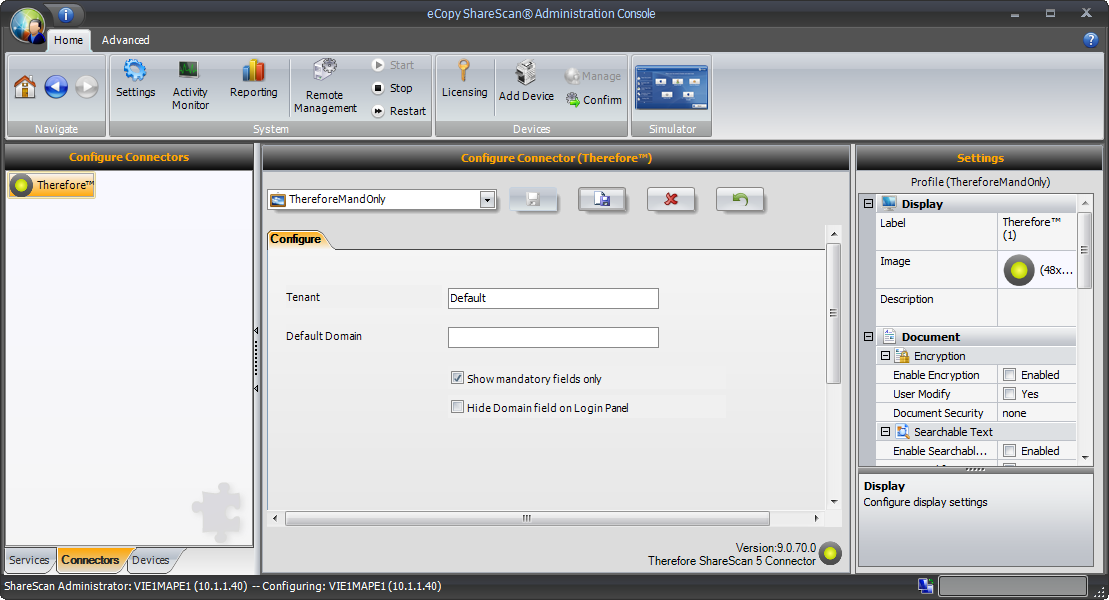Open the ThereforeMandOnly profile dropdown
Viewport: 1109px width, 600px height.
(487, 200)
